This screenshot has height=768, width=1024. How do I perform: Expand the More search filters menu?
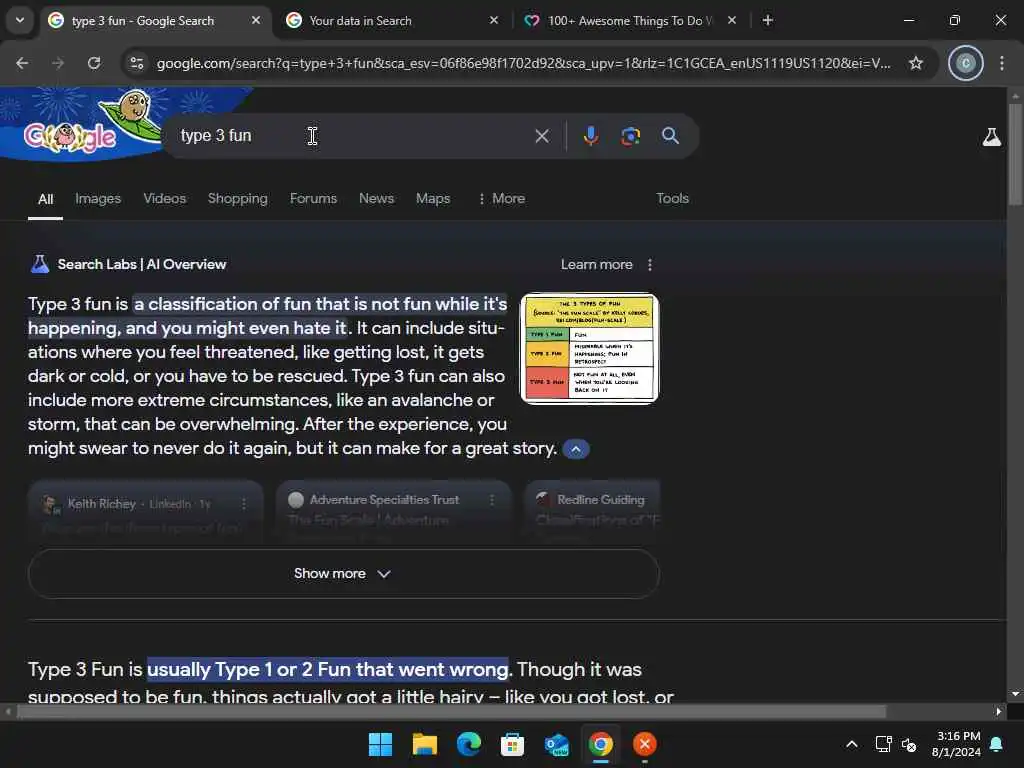point(501,198)
